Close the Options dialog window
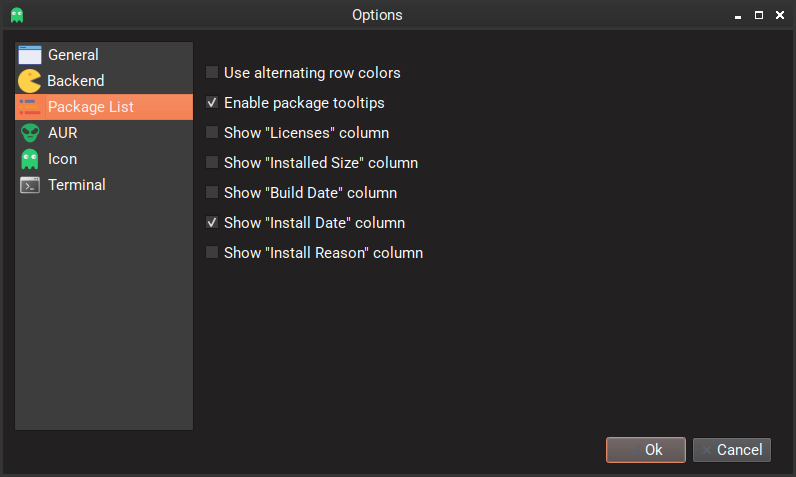796x477 pixels. pyautogui.click(x=778, y=15)
